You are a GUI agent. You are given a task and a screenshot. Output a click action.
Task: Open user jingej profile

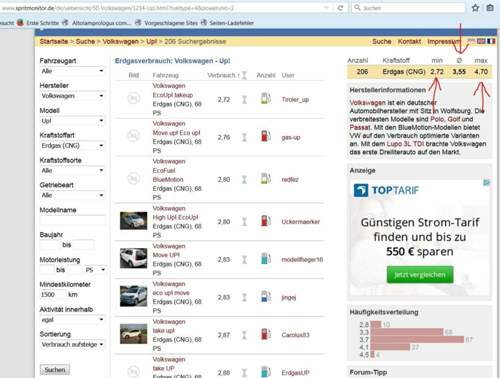pos(289,297)
